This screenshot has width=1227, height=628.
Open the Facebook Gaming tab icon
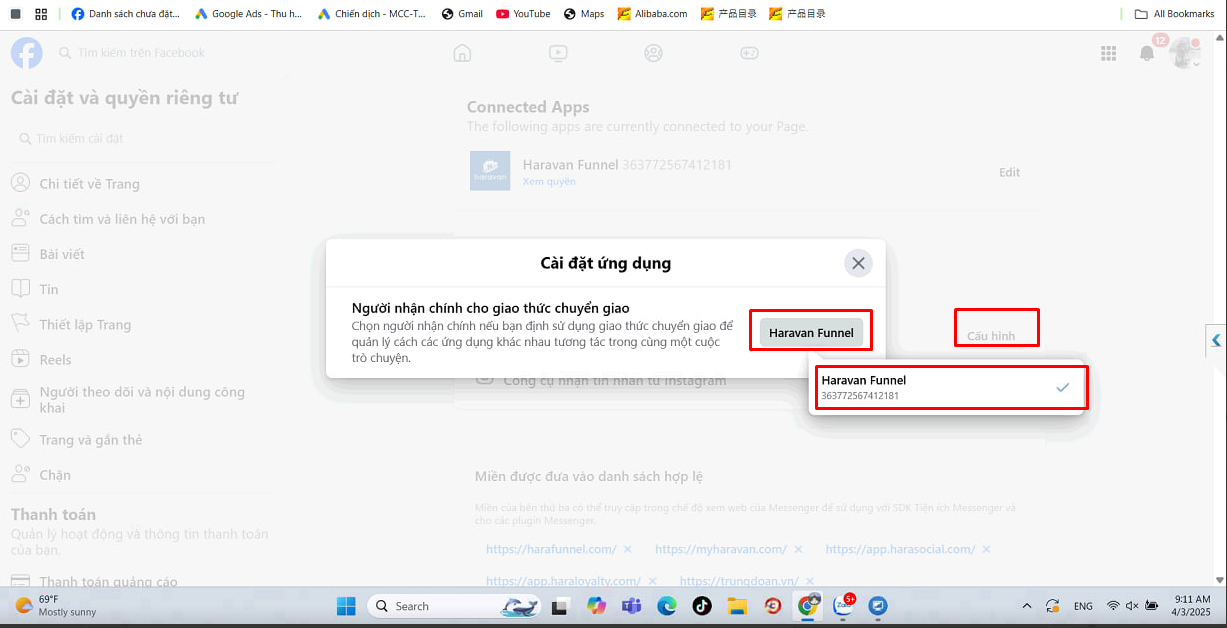[x=748, y=53]
